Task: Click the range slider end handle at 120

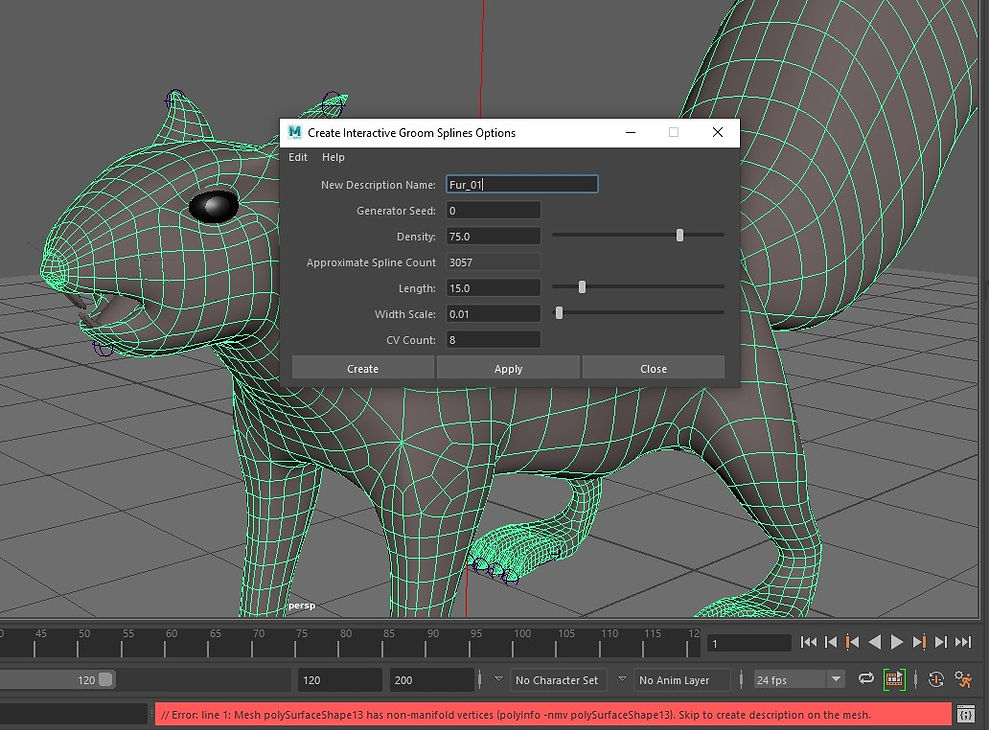Action: 105,680
